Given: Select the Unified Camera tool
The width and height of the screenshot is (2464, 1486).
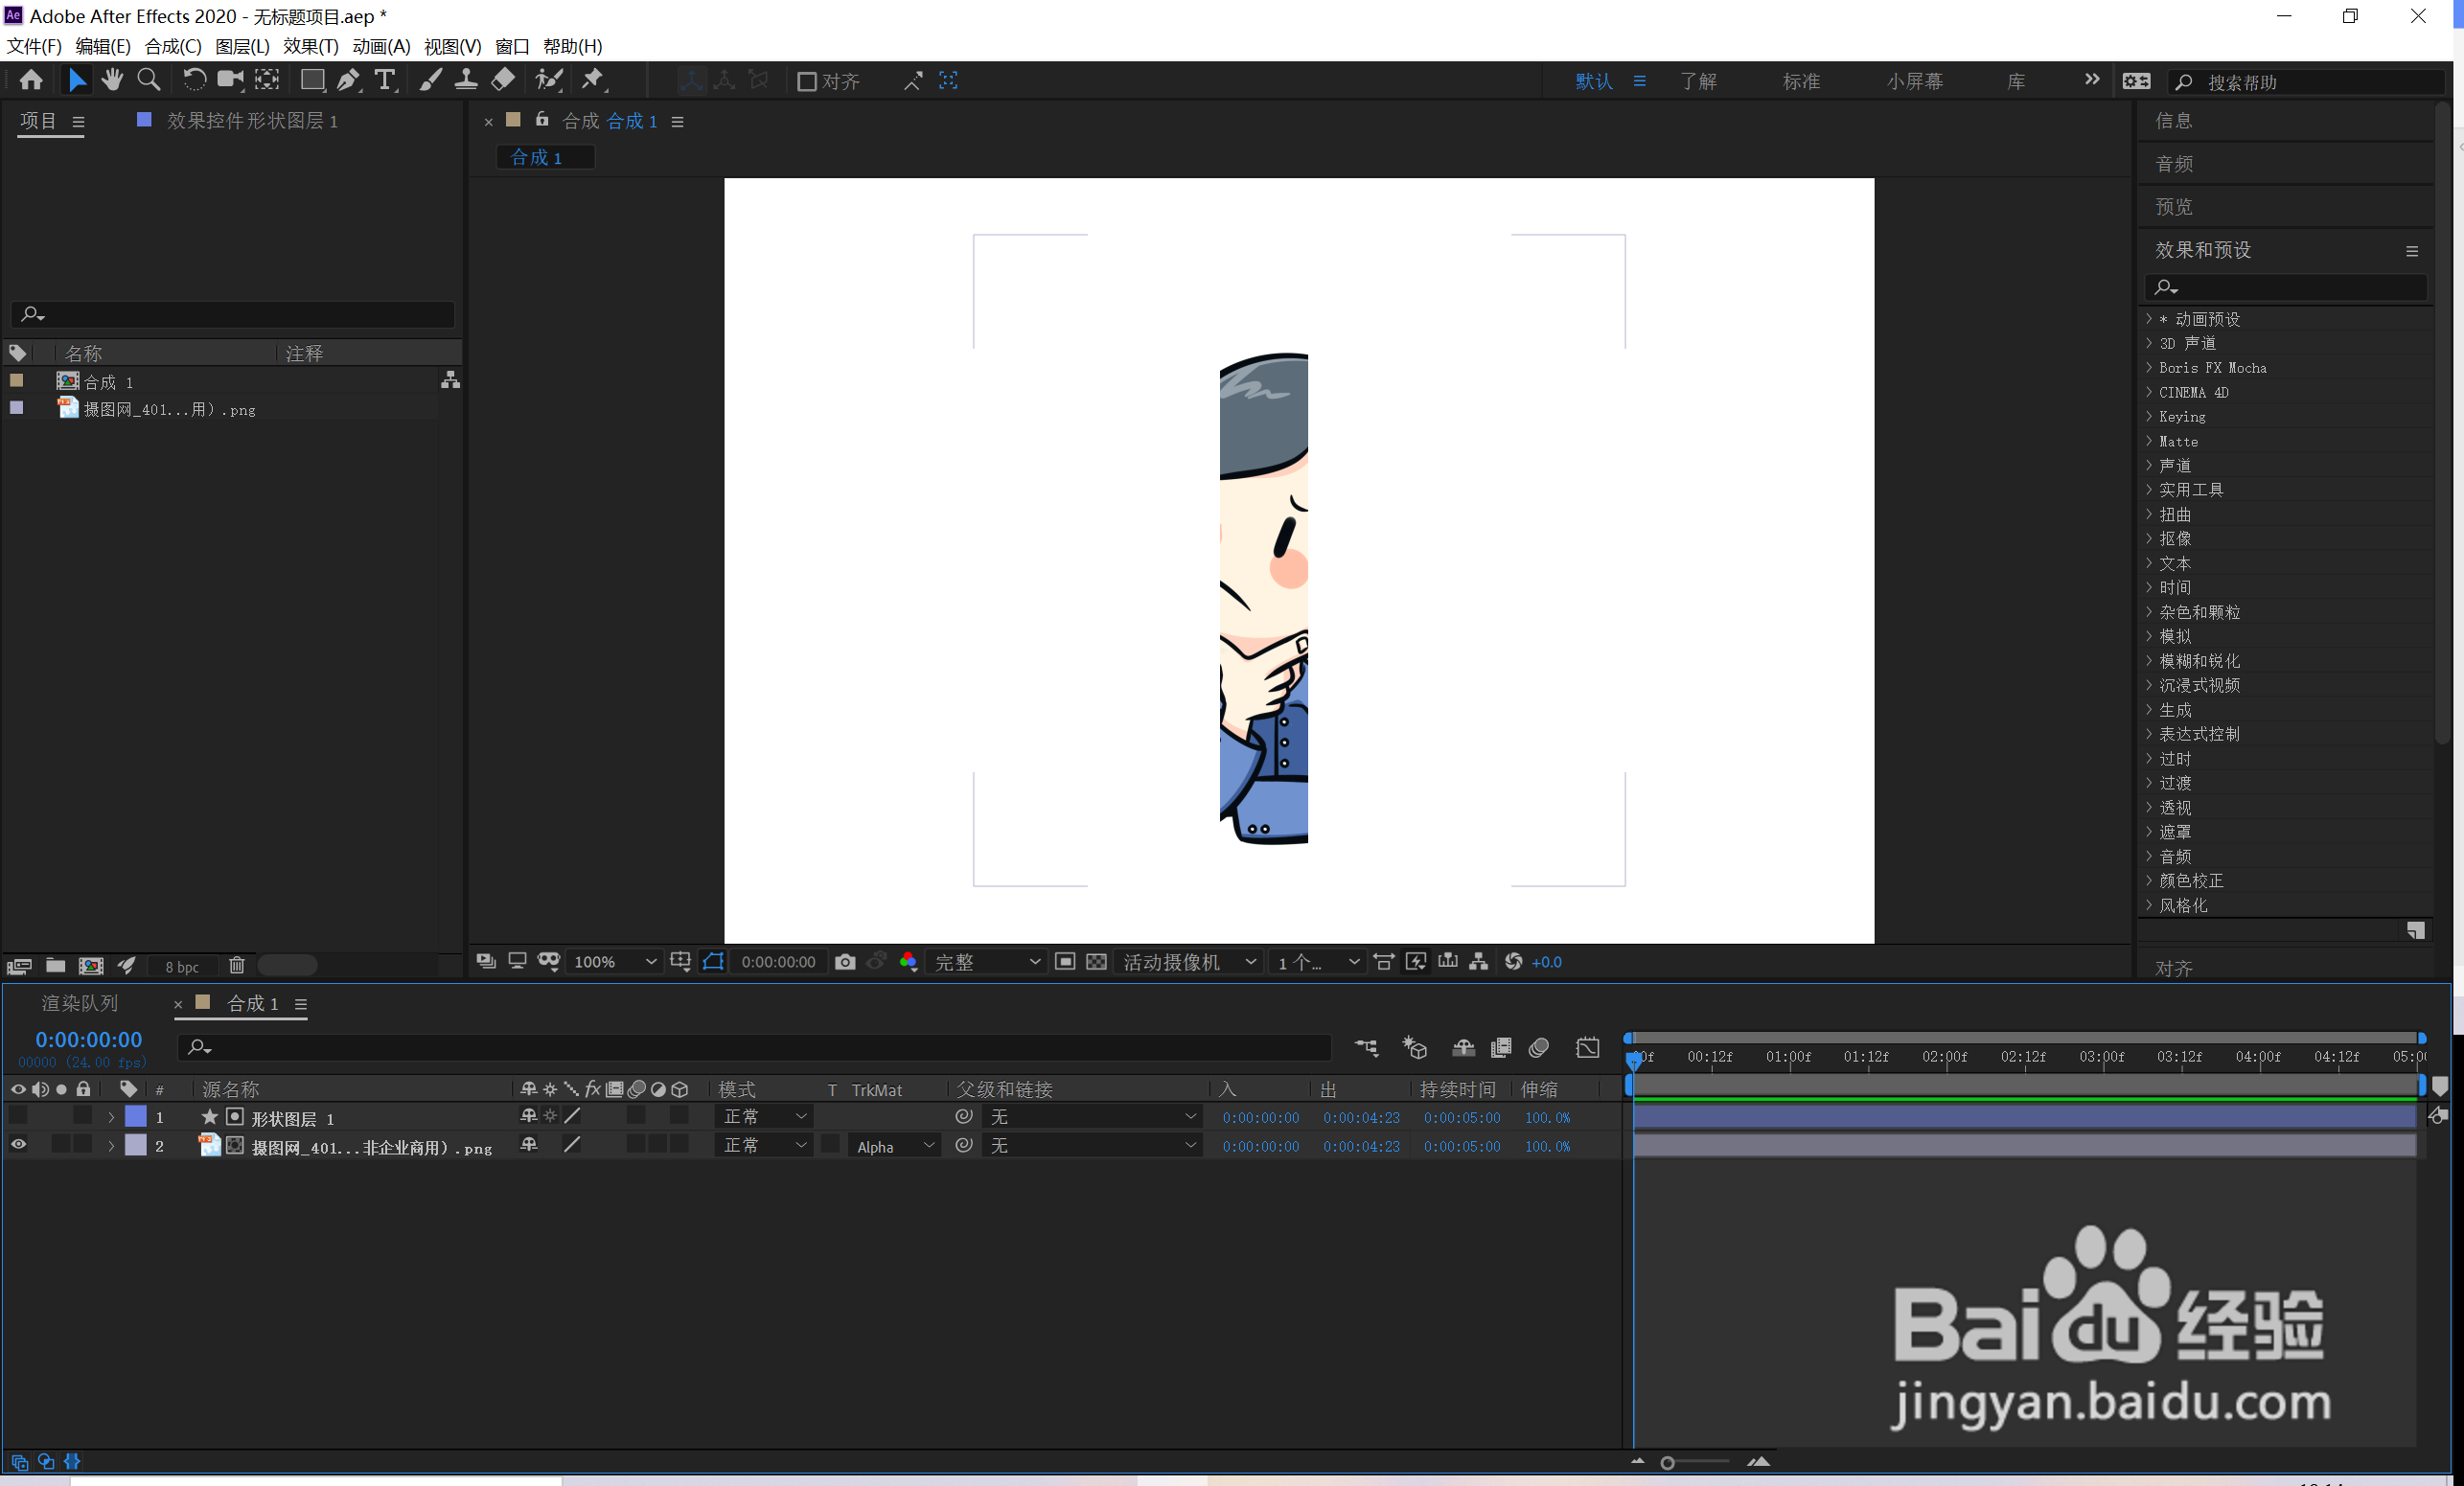Looking at the screenshot, I should click(x=231, y=80).
